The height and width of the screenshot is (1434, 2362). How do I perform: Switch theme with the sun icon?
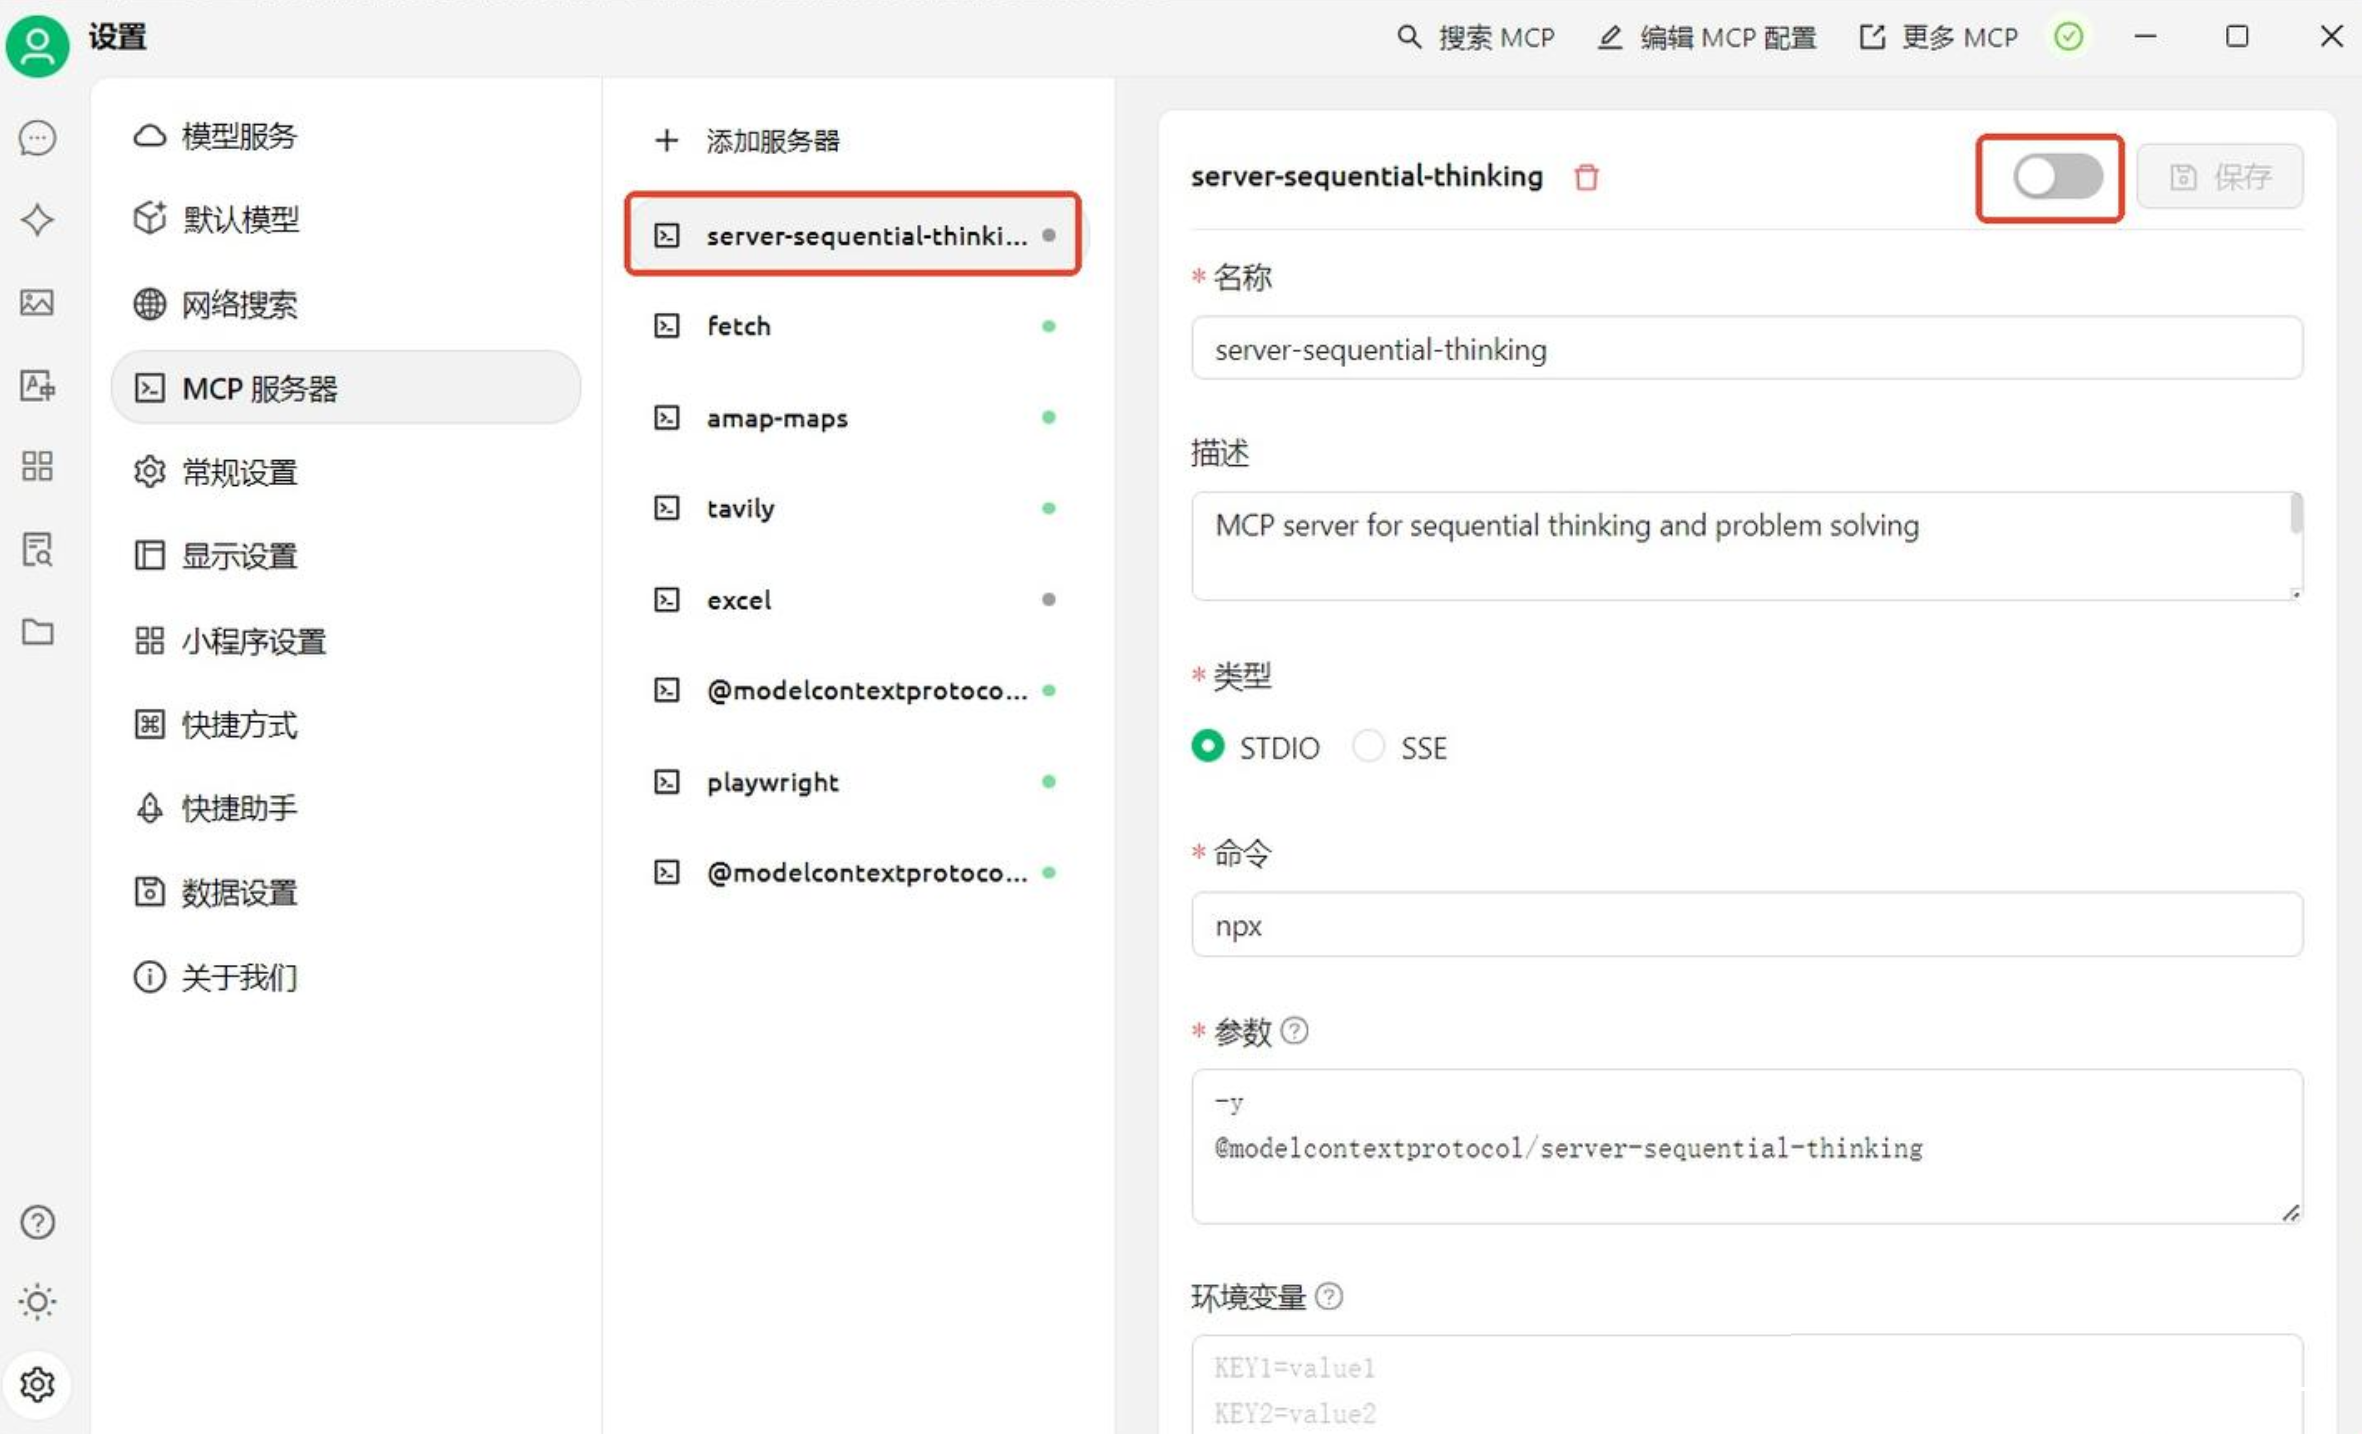37,1301
